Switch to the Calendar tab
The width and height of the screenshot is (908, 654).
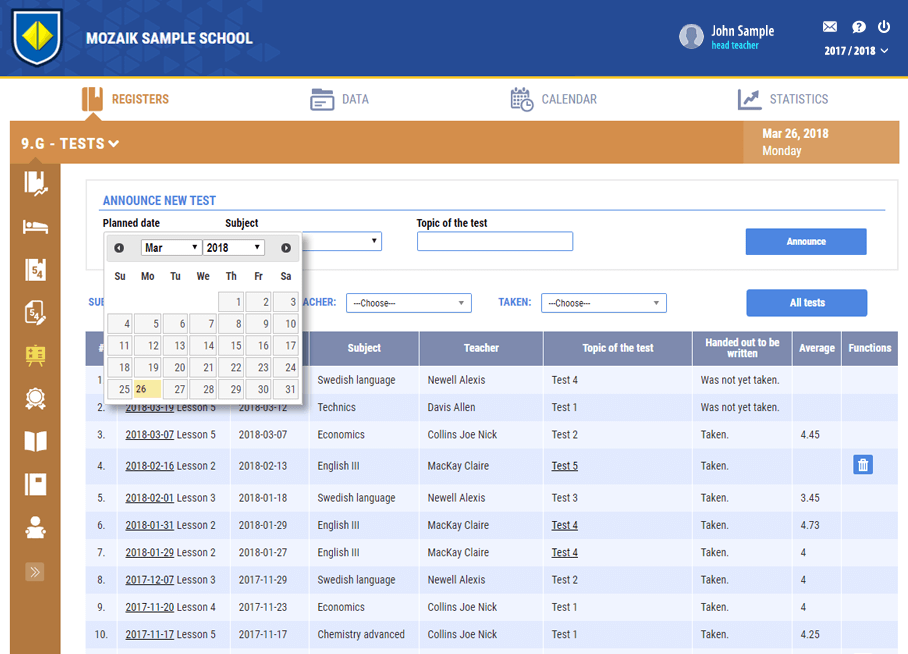tap(553, 99)
